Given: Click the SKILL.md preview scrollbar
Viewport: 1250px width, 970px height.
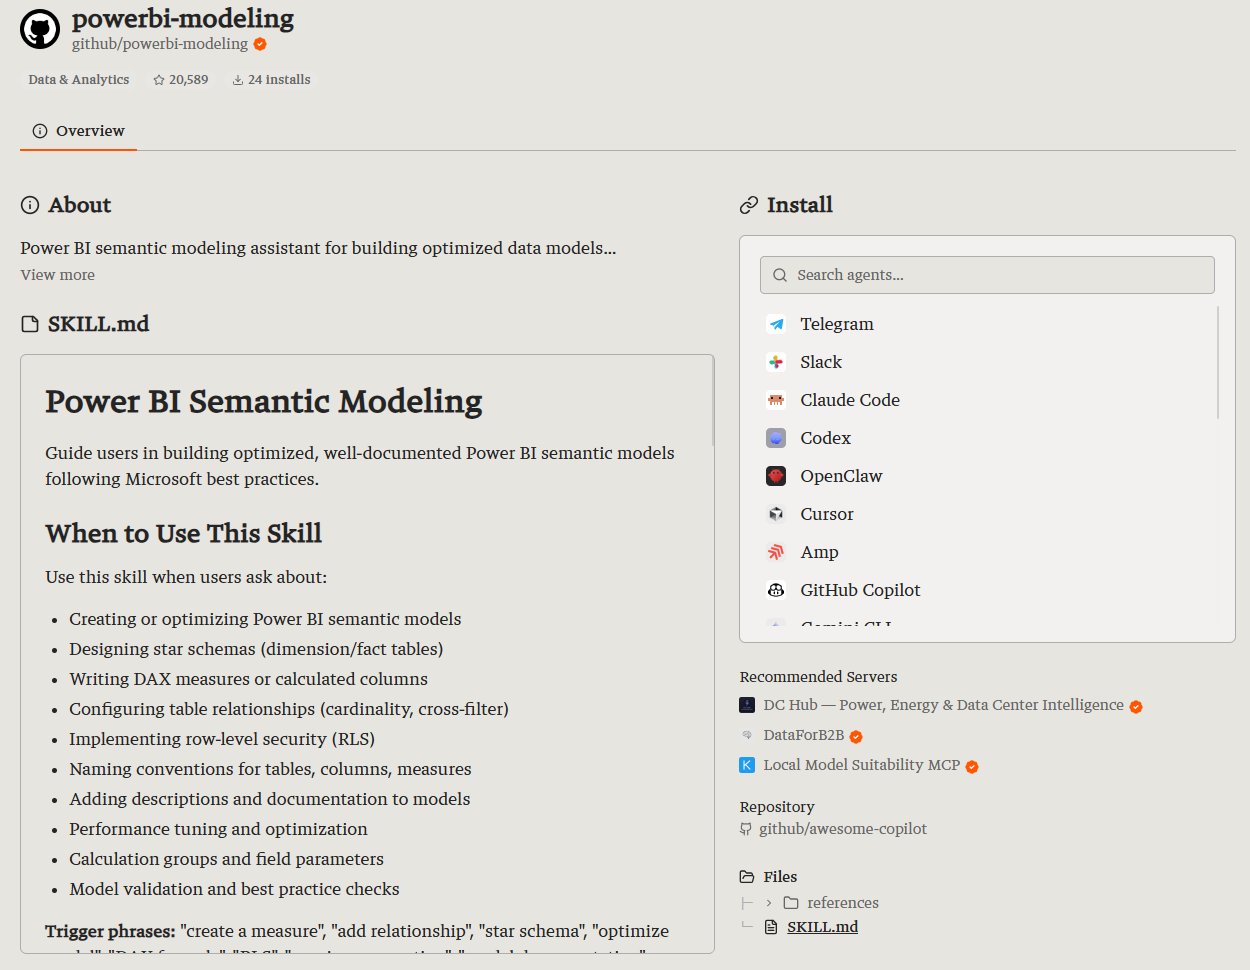Looking at the screenshot, I should pyautogui.click(x=712, y=402).
